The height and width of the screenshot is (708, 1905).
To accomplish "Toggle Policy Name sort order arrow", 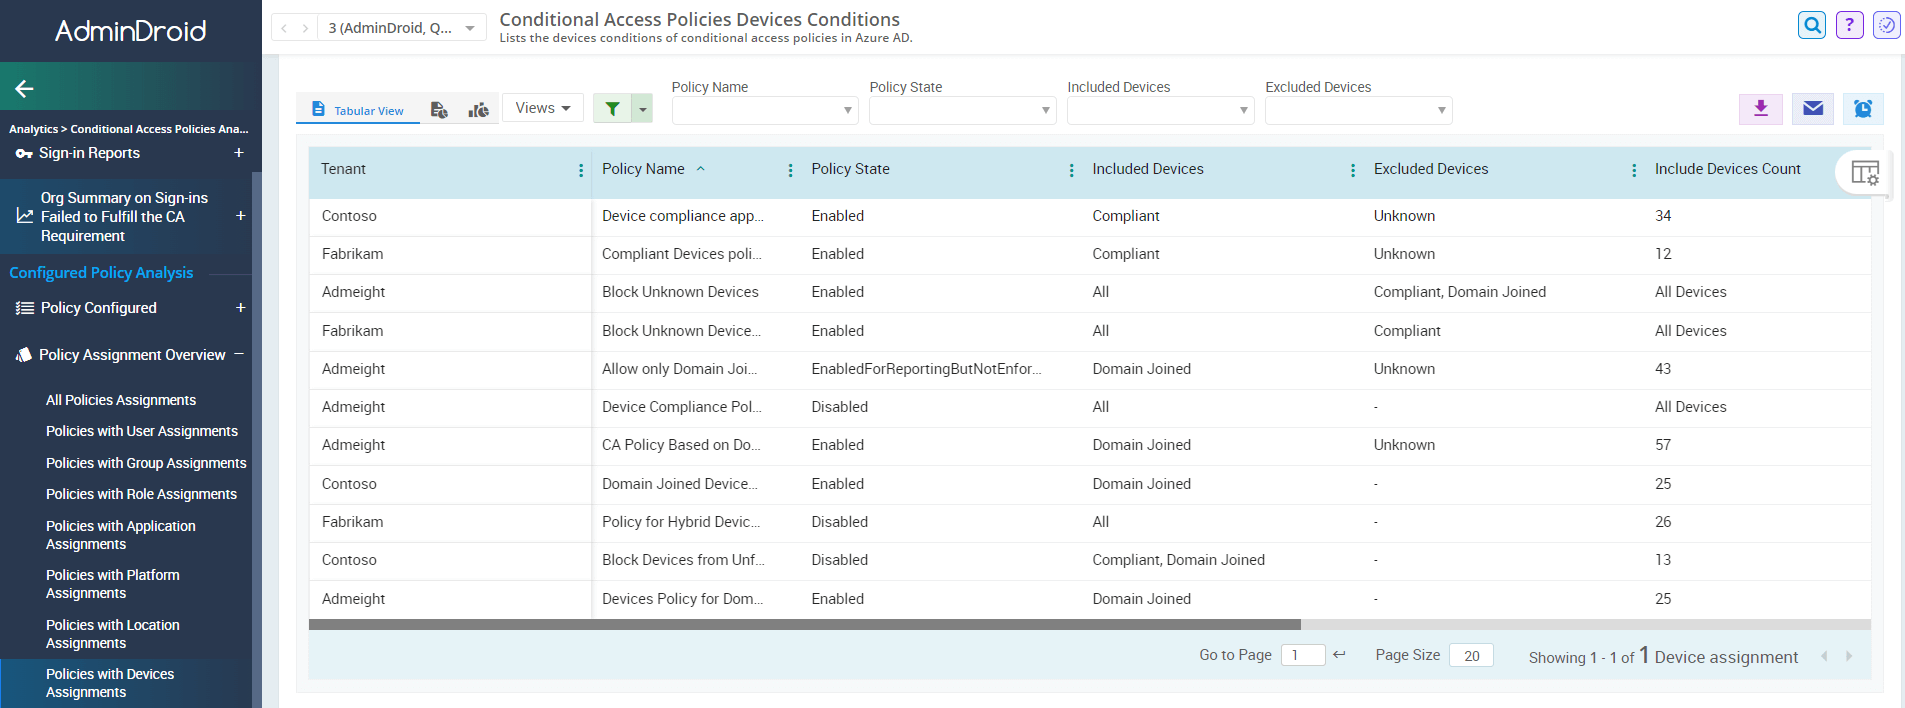I will coord(701,168).
